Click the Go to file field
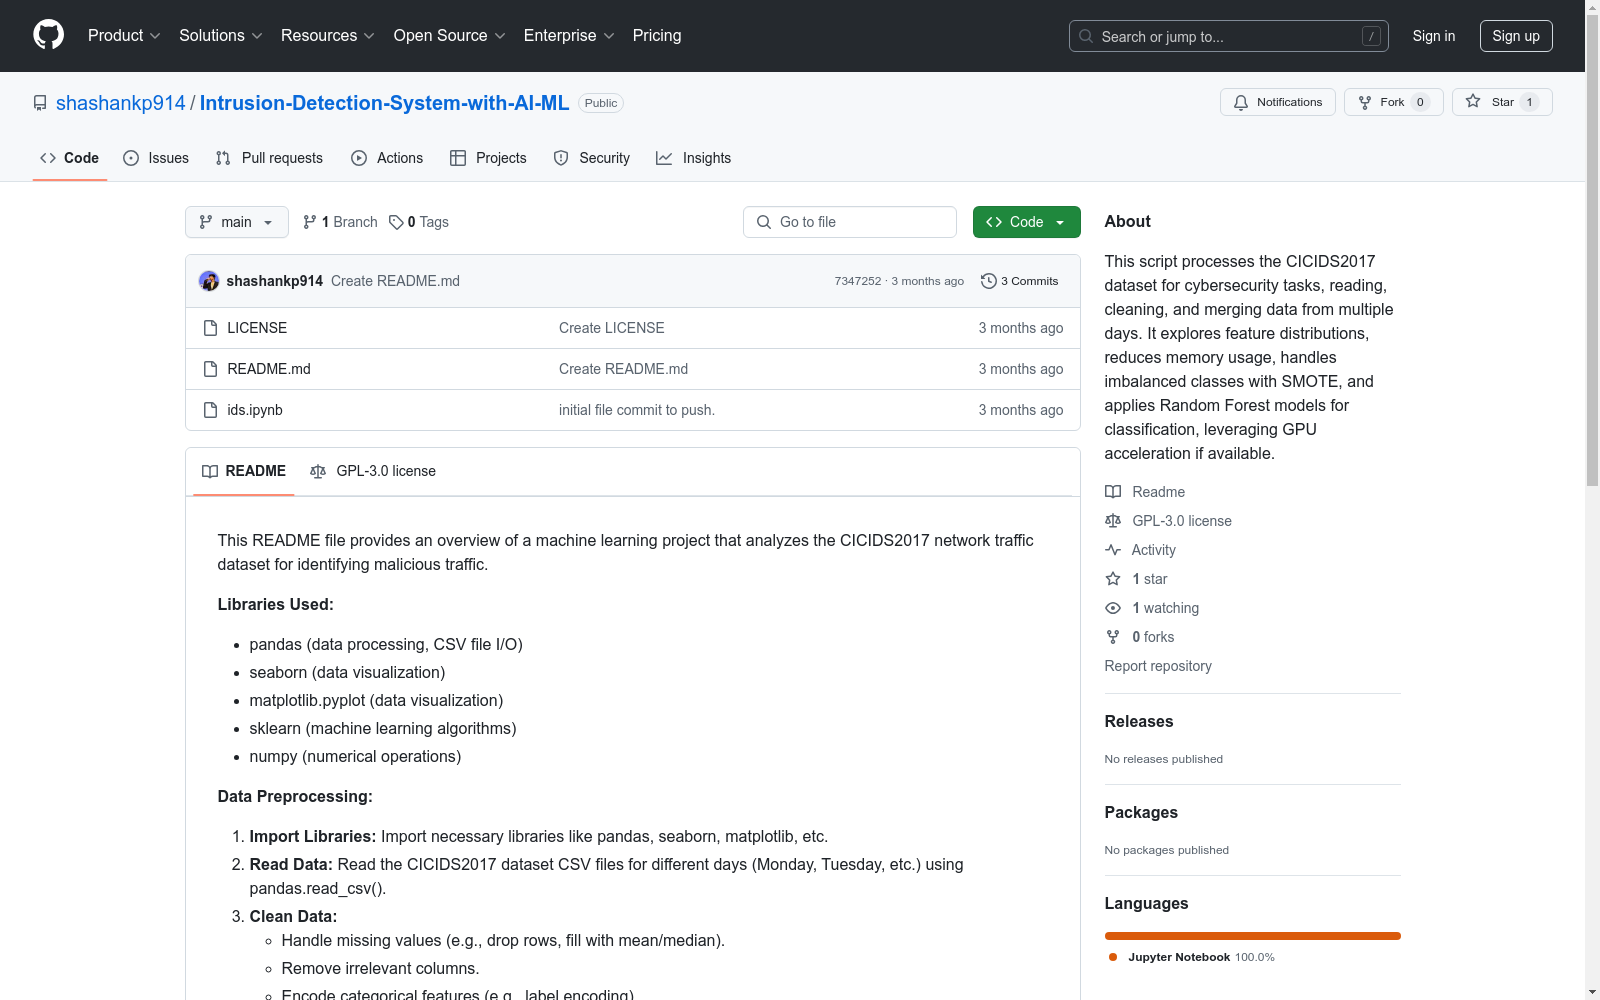The image size is (1600, 1000). (850, 222)
